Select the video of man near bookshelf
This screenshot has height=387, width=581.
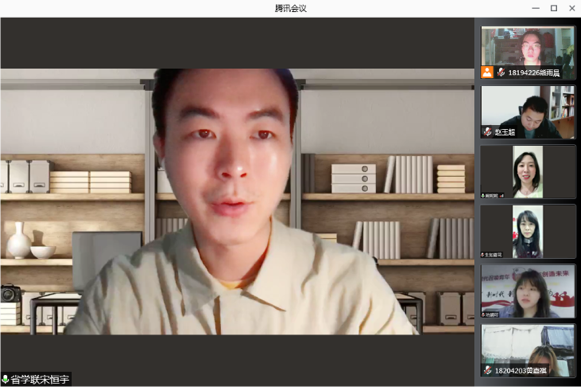click(x=528, y=112)
